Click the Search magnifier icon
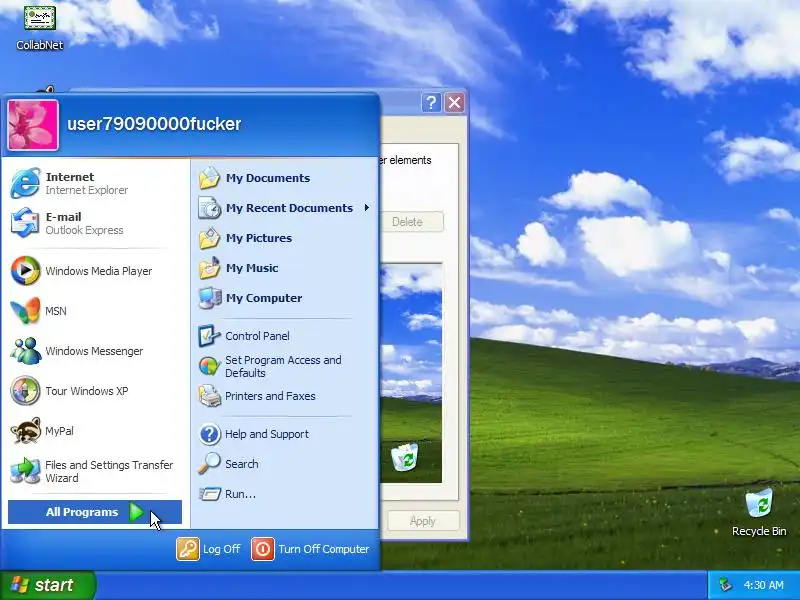This screenshot has width=800, height=600. click(209, 464)
